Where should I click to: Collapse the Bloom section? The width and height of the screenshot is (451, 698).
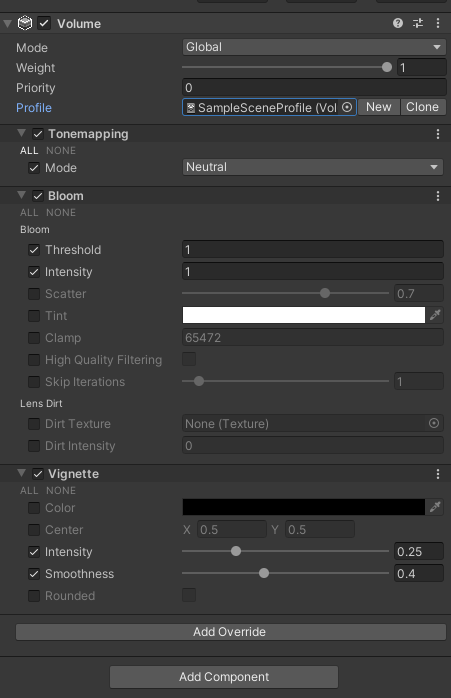click(x=21, y=195)
